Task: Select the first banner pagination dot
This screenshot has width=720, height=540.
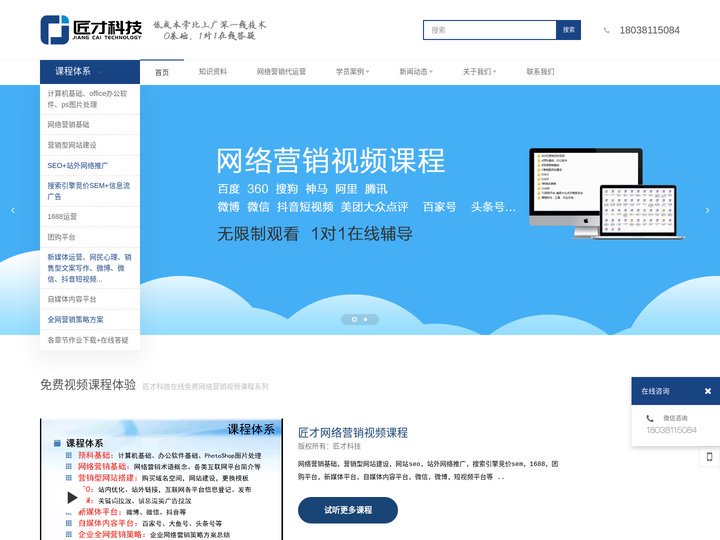Action: 354,319
